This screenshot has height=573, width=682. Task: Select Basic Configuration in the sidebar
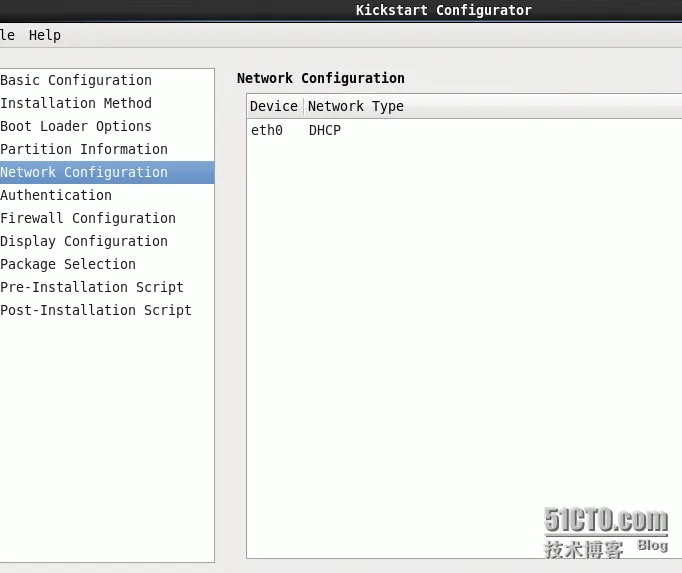coord(107,80)
